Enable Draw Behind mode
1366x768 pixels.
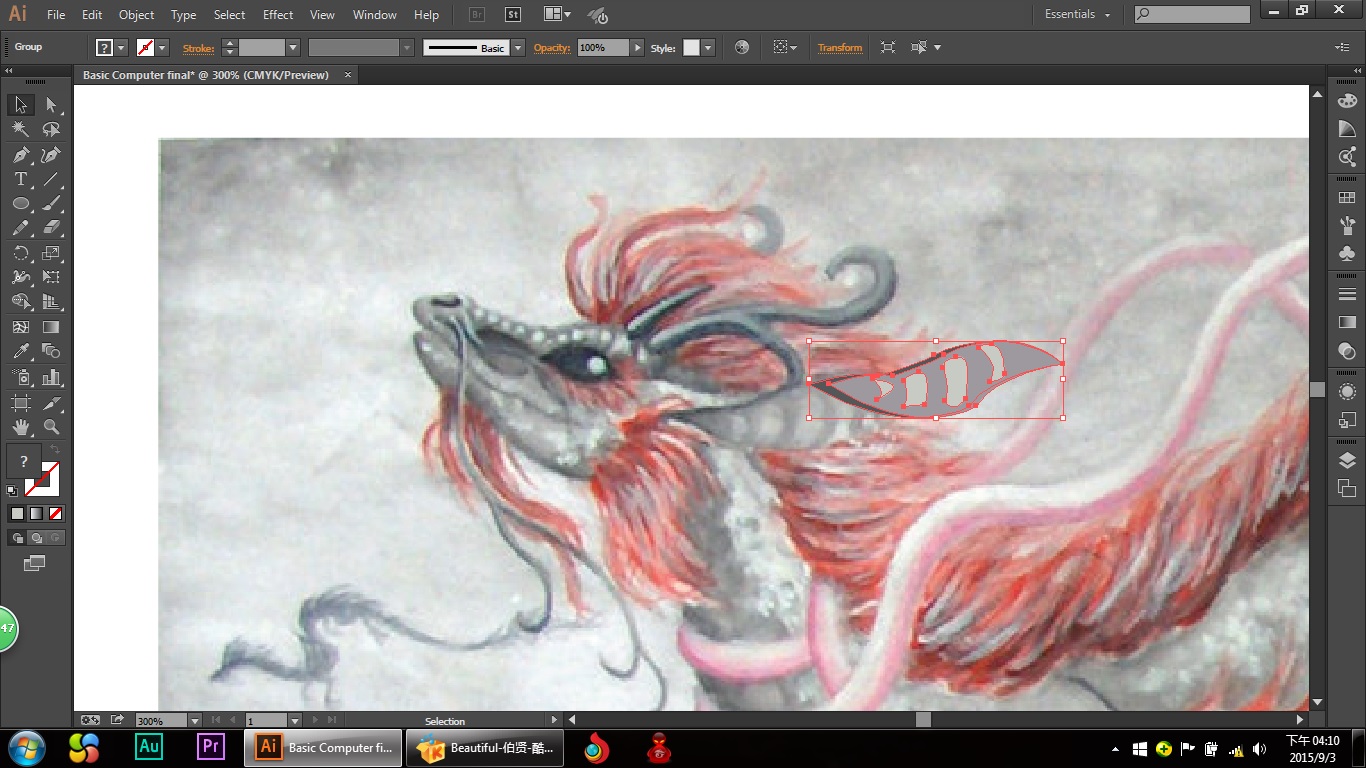click(36, 538)
